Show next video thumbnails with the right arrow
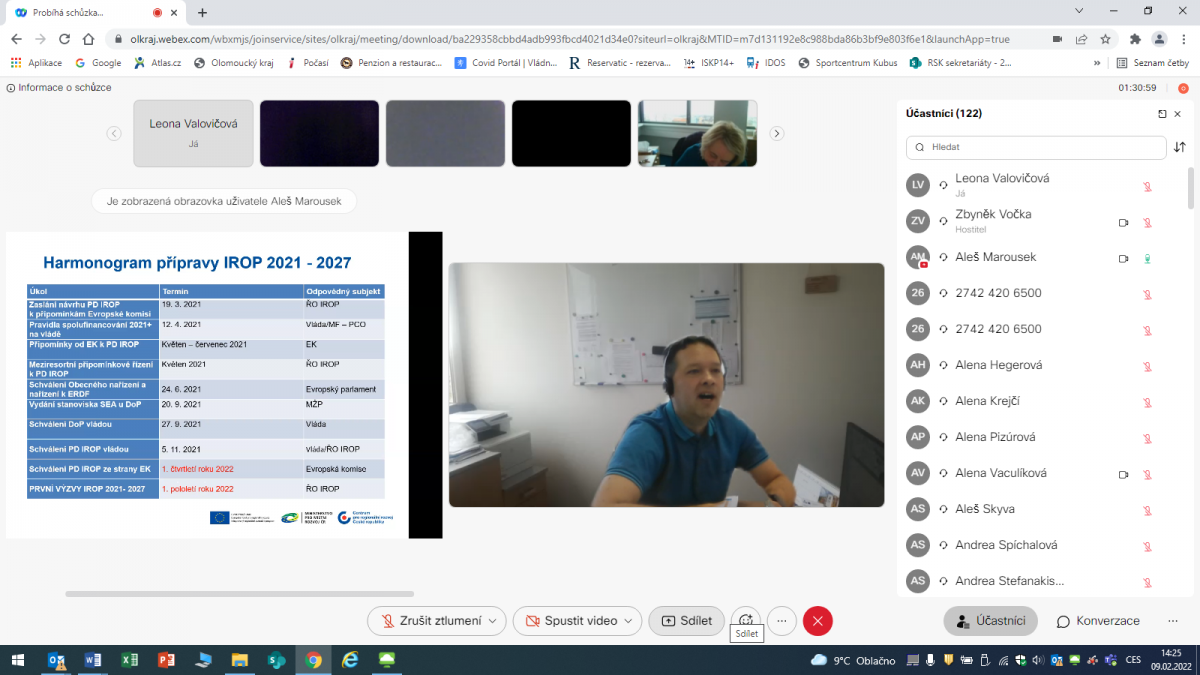This screenshot has width=1200, height=675. tap(776, 133)
